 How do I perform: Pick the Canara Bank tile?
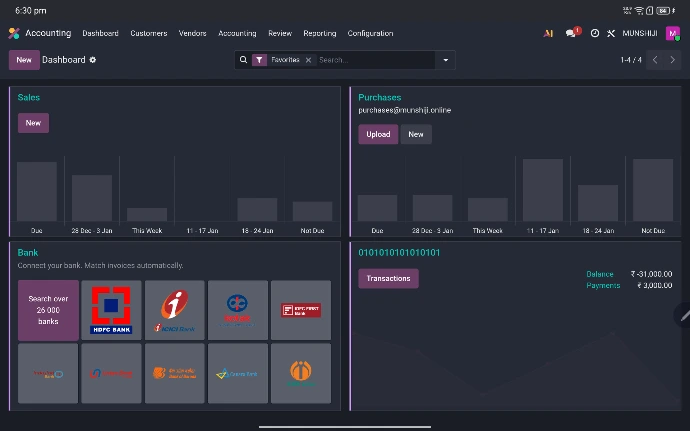pyautogui.click(x=237, y=373)
